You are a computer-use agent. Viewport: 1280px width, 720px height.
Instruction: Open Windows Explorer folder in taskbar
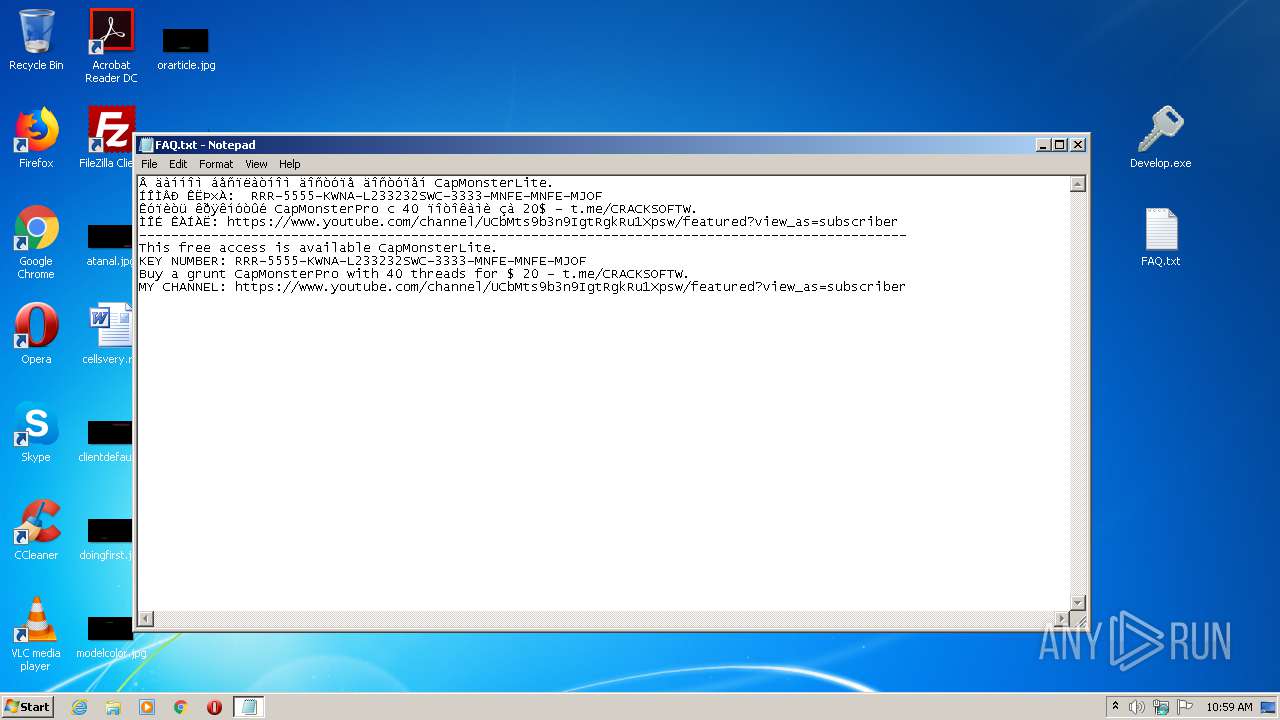click(x=113, y=707)
